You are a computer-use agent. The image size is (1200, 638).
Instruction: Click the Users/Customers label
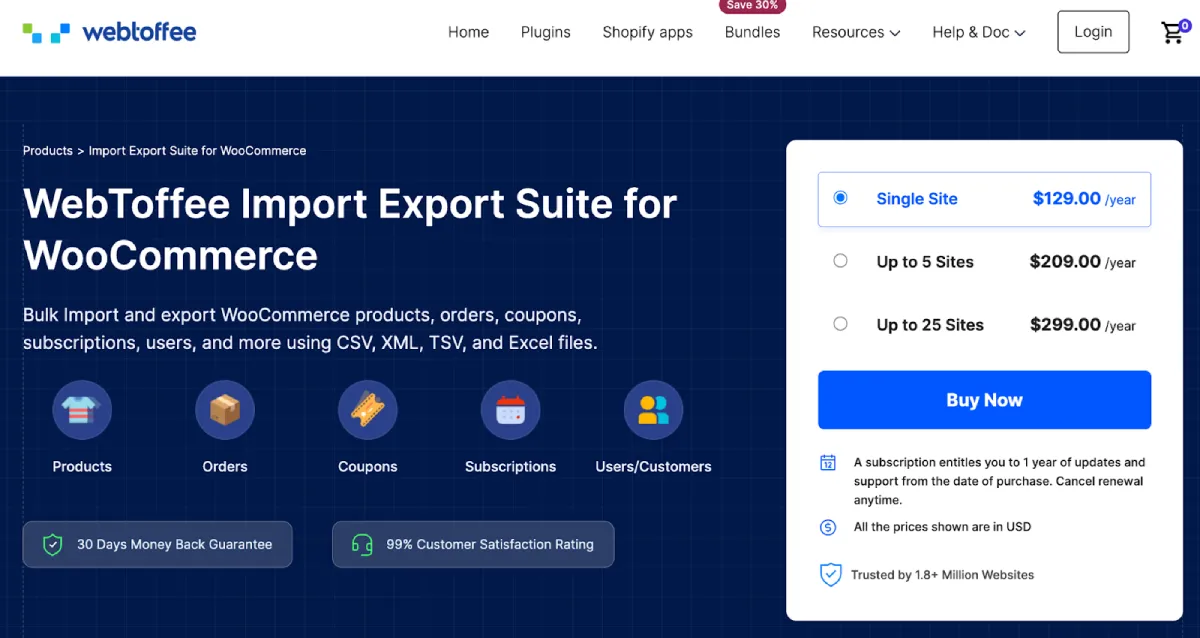point(653,467)
